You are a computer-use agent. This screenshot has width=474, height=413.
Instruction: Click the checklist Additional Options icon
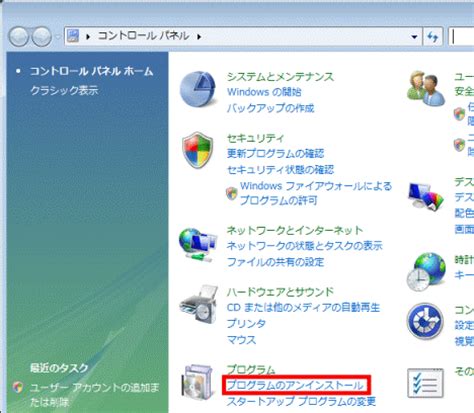point(425,383)
